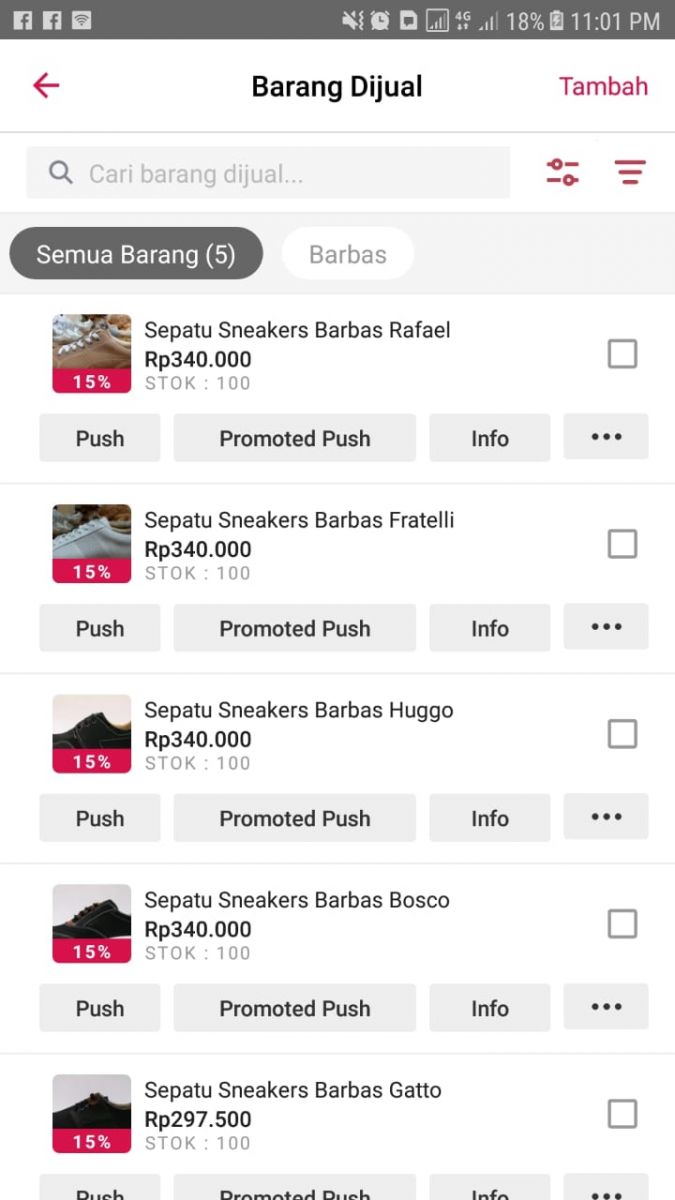Open the filter sliders icon
Viewport: 675px width, 1200px height.
(x=562, y=172)
